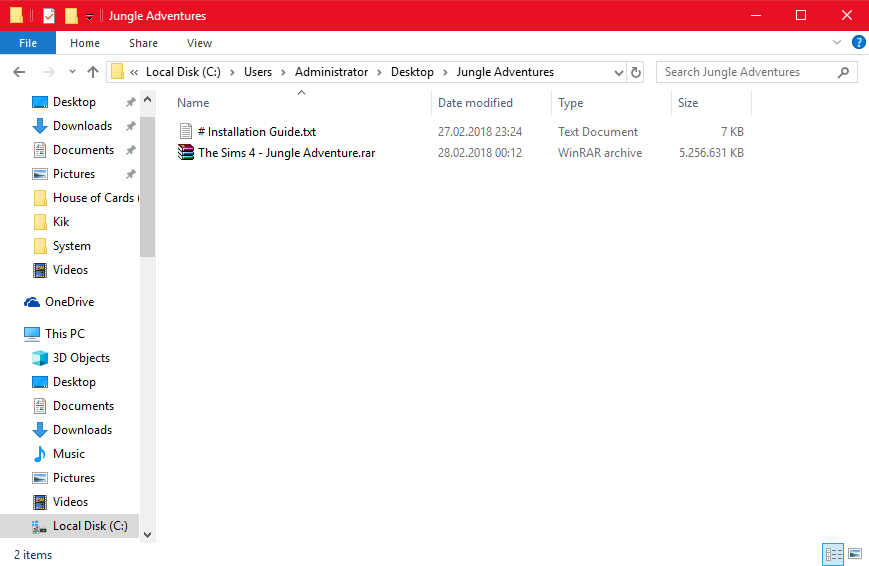Open OneDrive in the navigation pane

pos(69,302)
